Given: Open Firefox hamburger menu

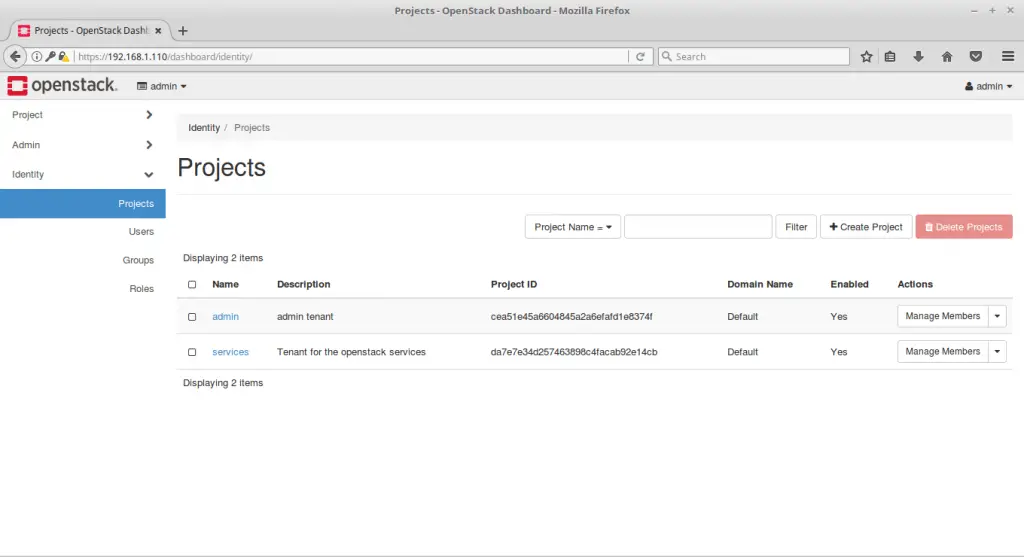Looking at the screenshot, I should 1008,57.
